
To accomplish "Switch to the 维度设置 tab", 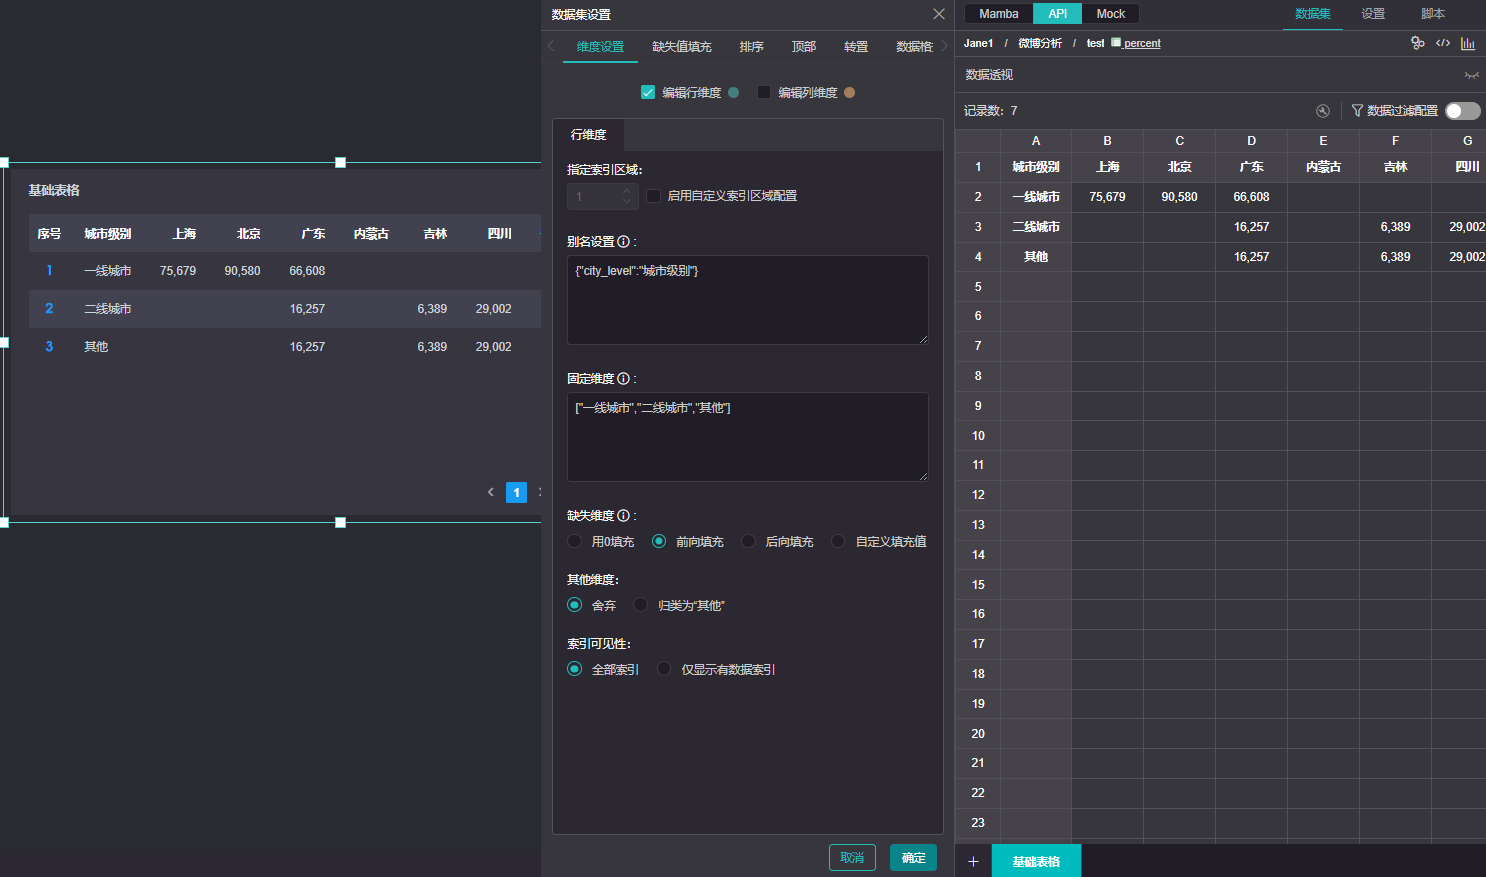I will point(600,47).
